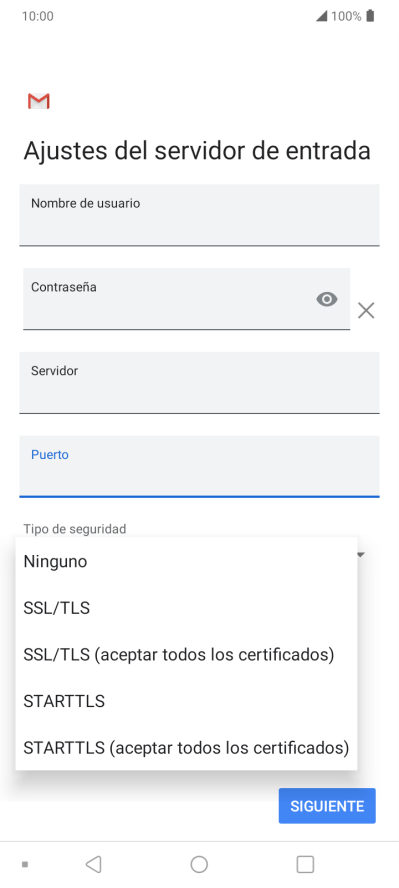
Task: Click the Puerto input field
Action: tap(199, 467)
